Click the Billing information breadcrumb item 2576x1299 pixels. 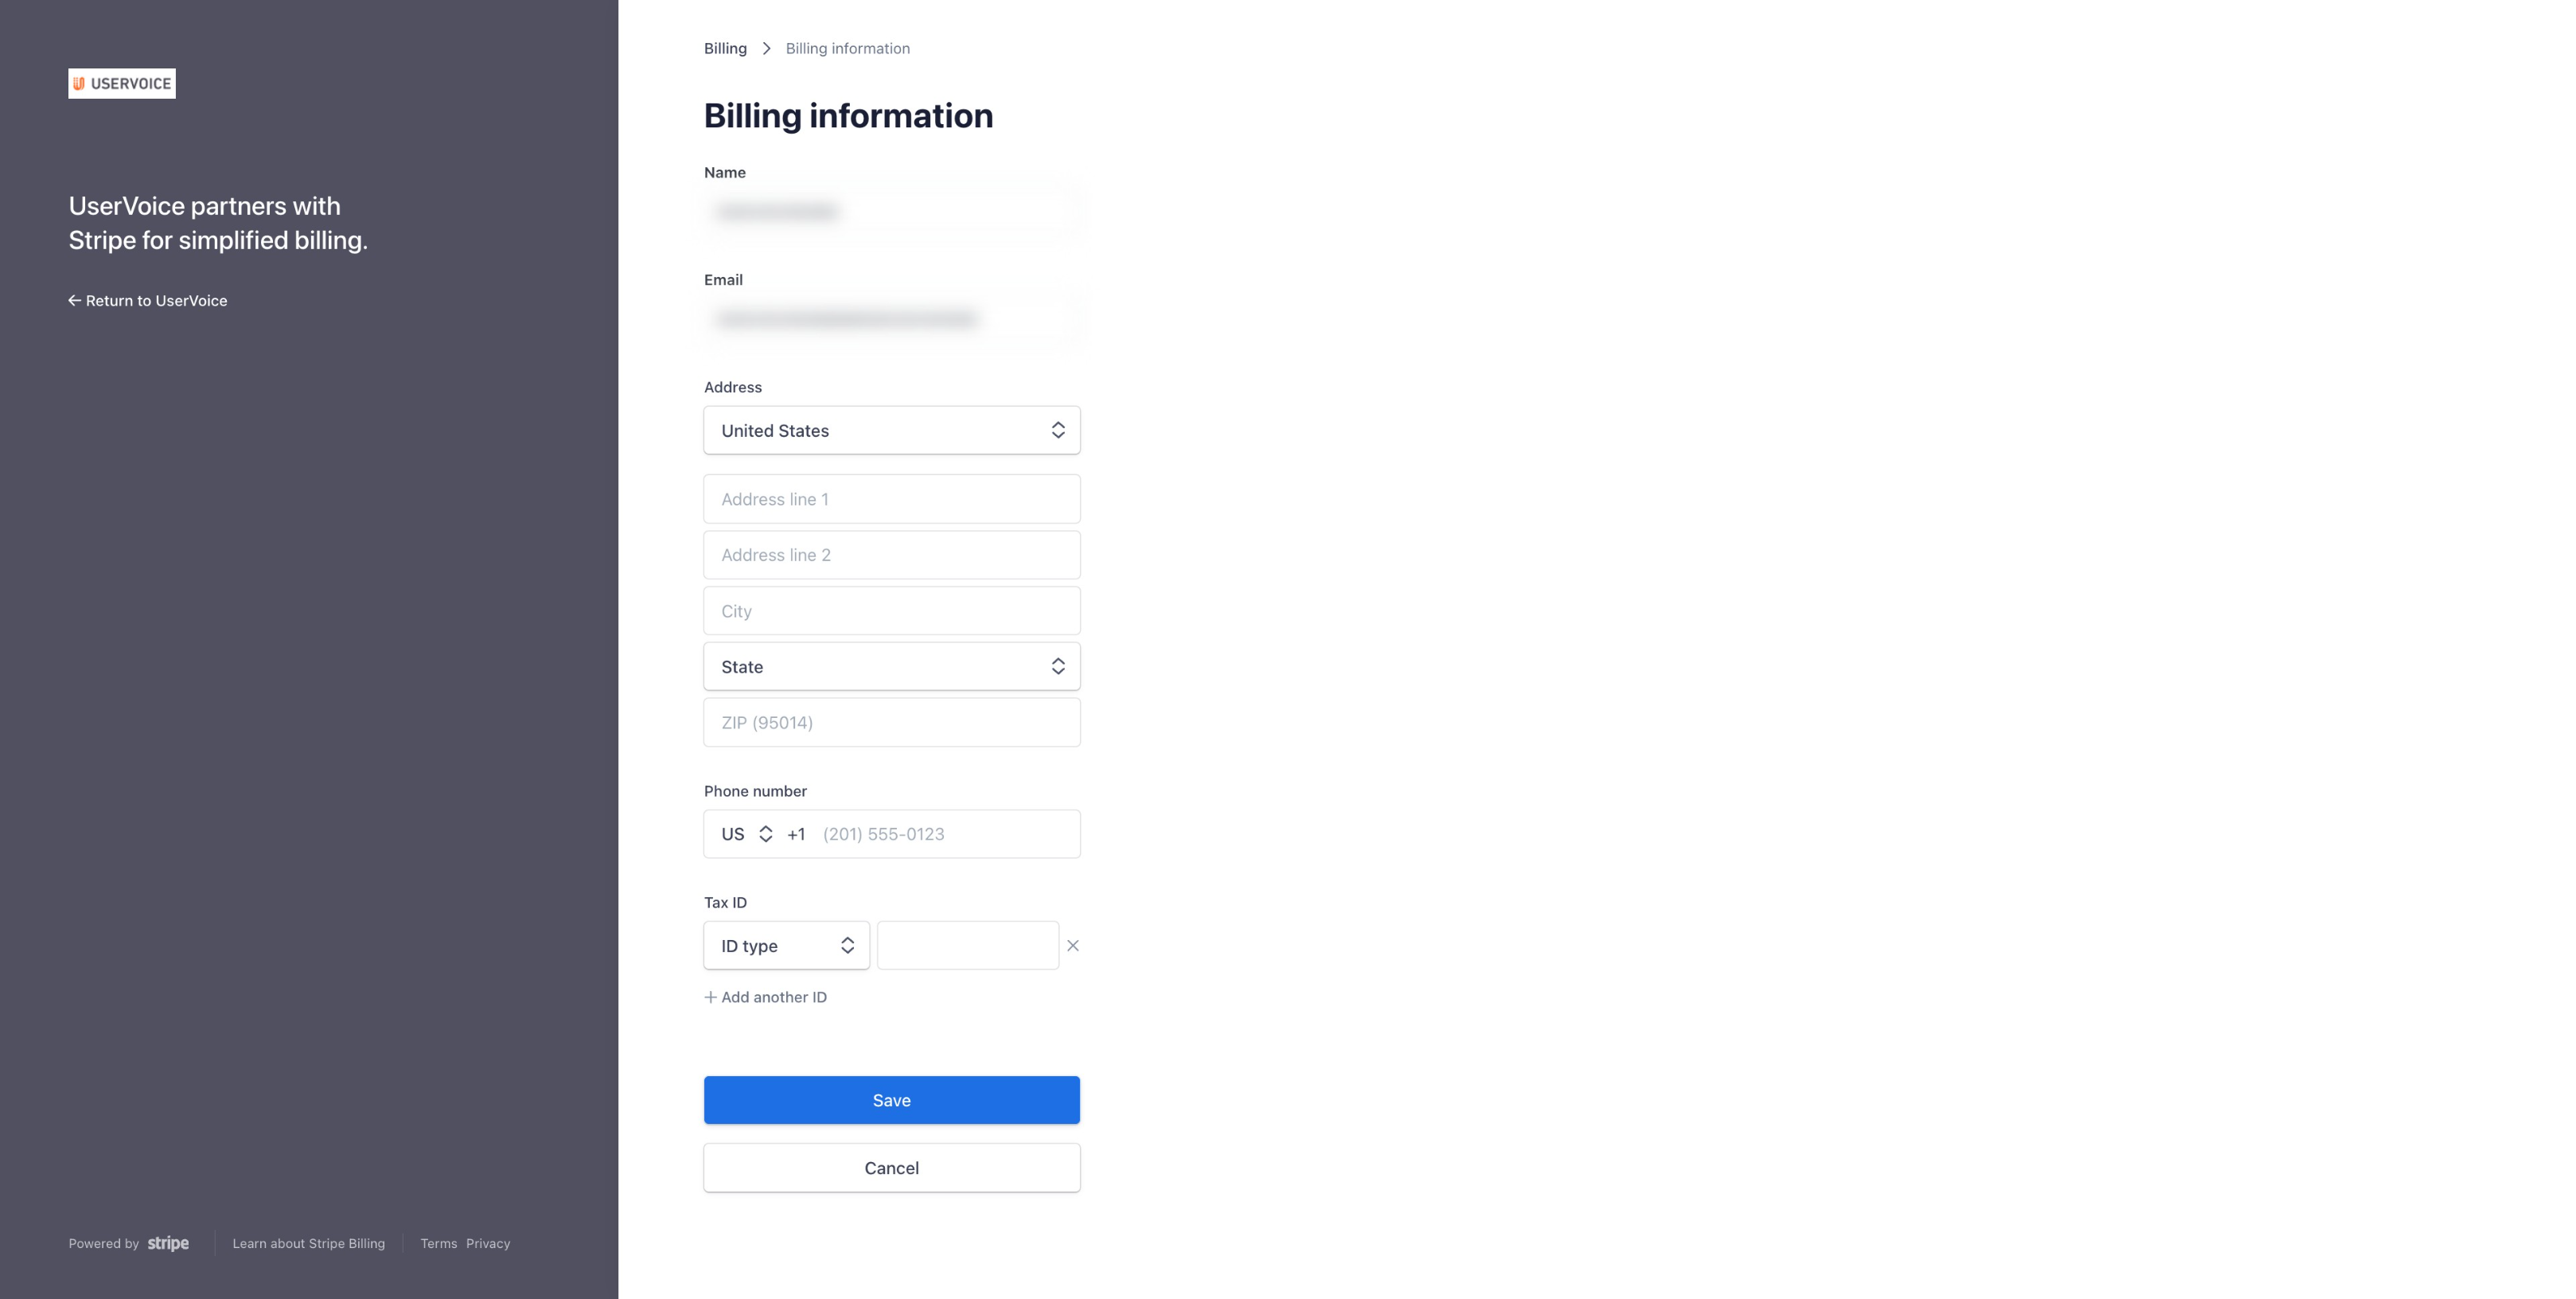click(847, 48)
